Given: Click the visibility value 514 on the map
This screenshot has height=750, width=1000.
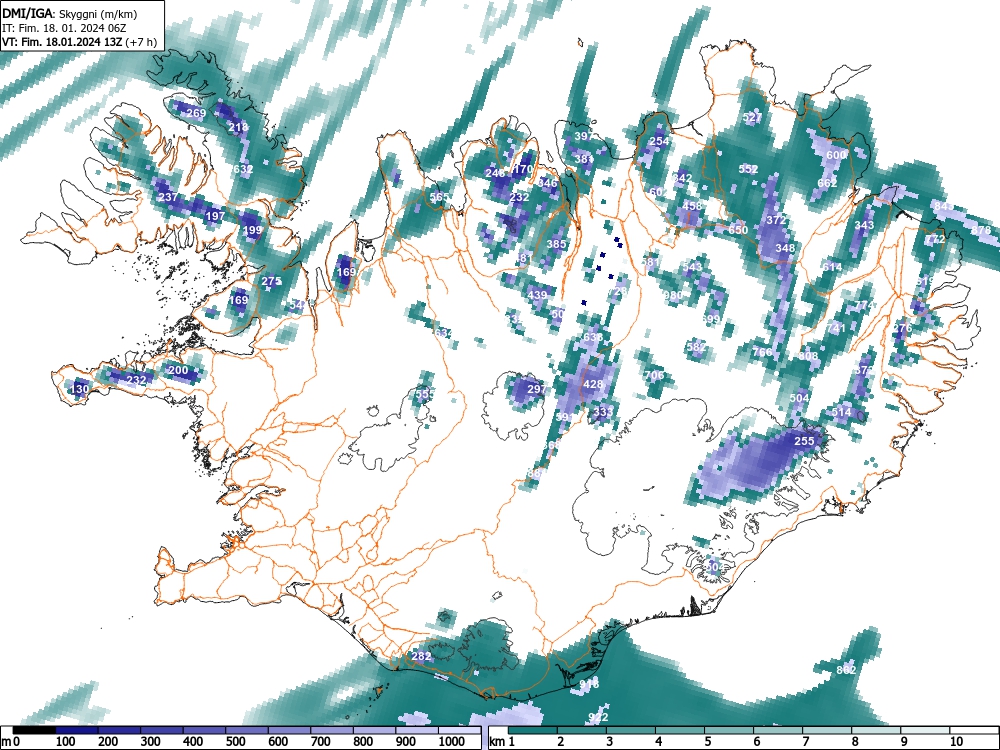Looking at the screenshot, I should tap(841, 412).
